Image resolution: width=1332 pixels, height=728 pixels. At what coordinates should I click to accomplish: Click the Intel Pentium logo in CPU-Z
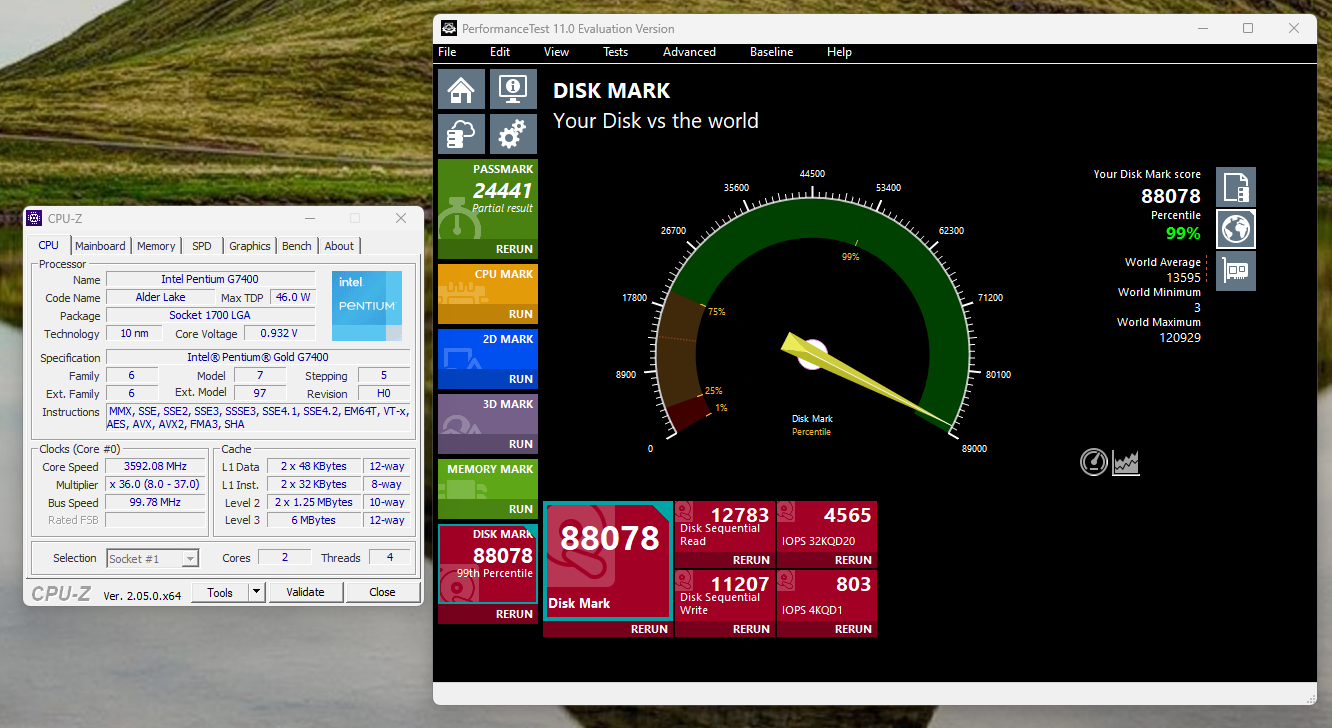[x=367, y=305]
